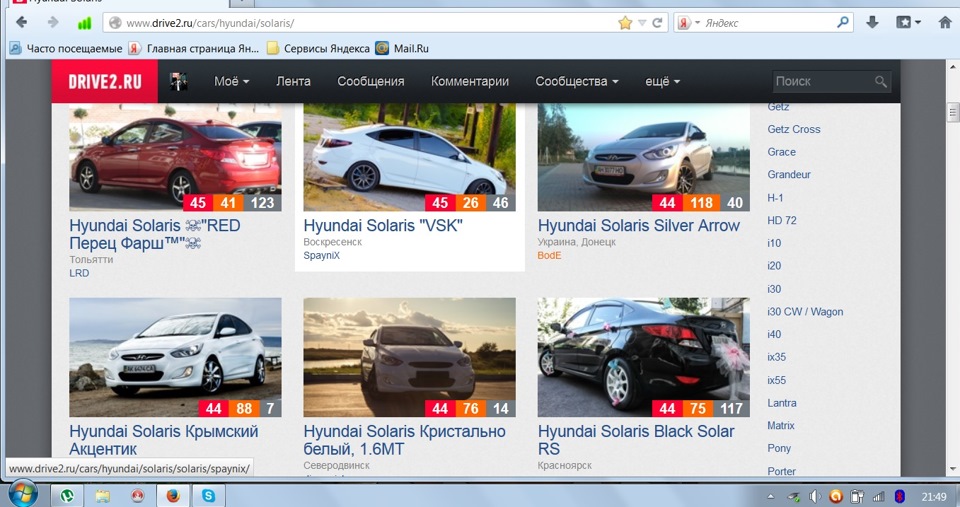Open the file explorer taskbar icon
The image size is (960, 507).
click(102, 495)
